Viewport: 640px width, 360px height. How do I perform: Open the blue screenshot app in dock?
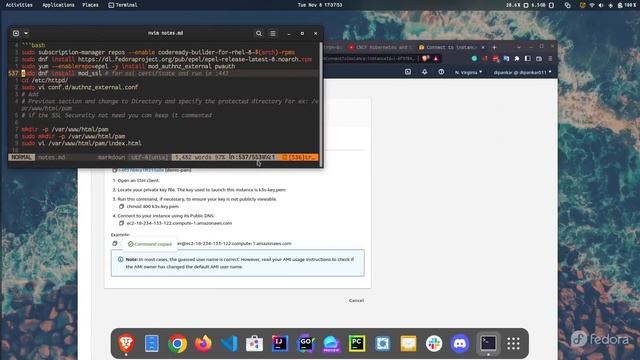pyautogui.click(x=382, y=343)
